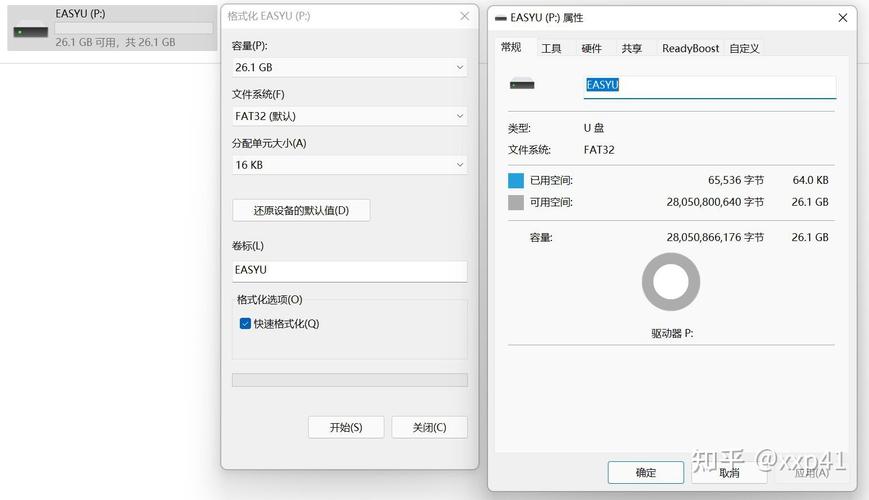Click the drive capacity bar in Explorer
Image resolution: width=869 pixels, height=500 pixels.
(134, 28)
